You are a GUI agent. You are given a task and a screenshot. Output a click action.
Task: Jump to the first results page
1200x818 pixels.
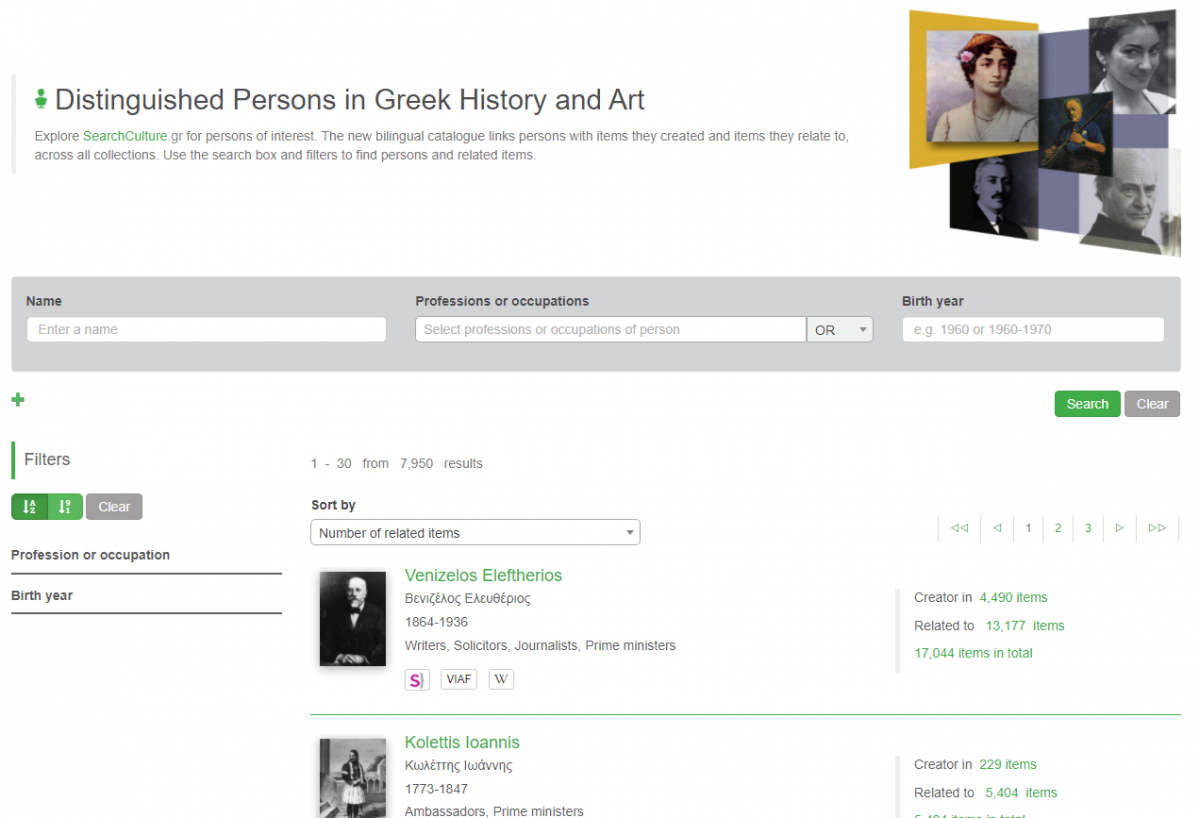(x=959, y=528)
